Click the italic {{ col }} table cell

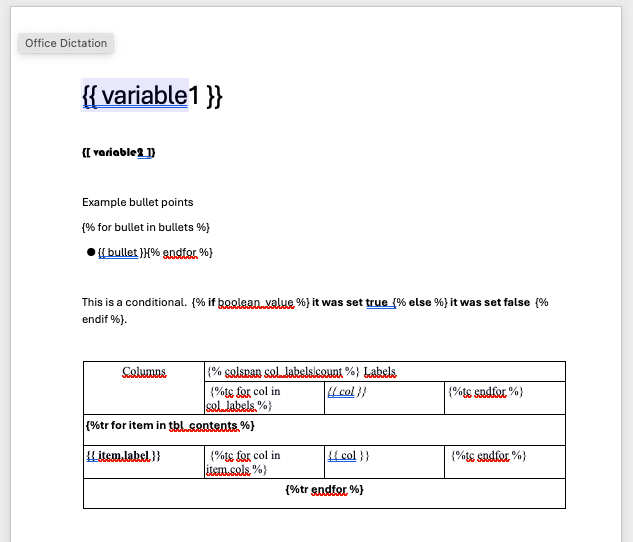coord(347,392)
